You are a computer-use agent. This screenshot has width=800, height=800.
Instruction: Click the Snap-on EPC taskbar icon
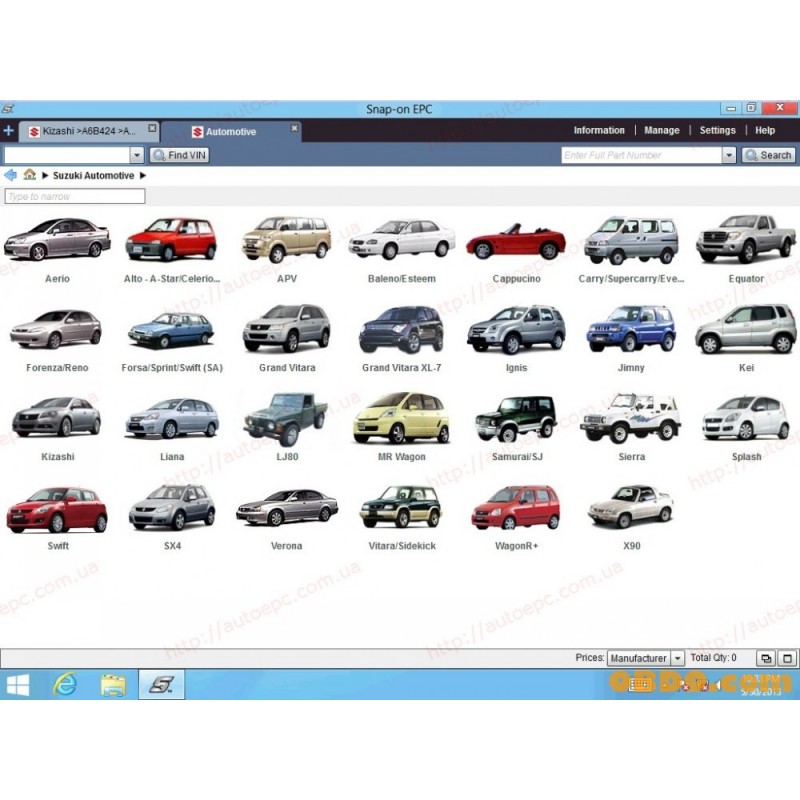161,684
